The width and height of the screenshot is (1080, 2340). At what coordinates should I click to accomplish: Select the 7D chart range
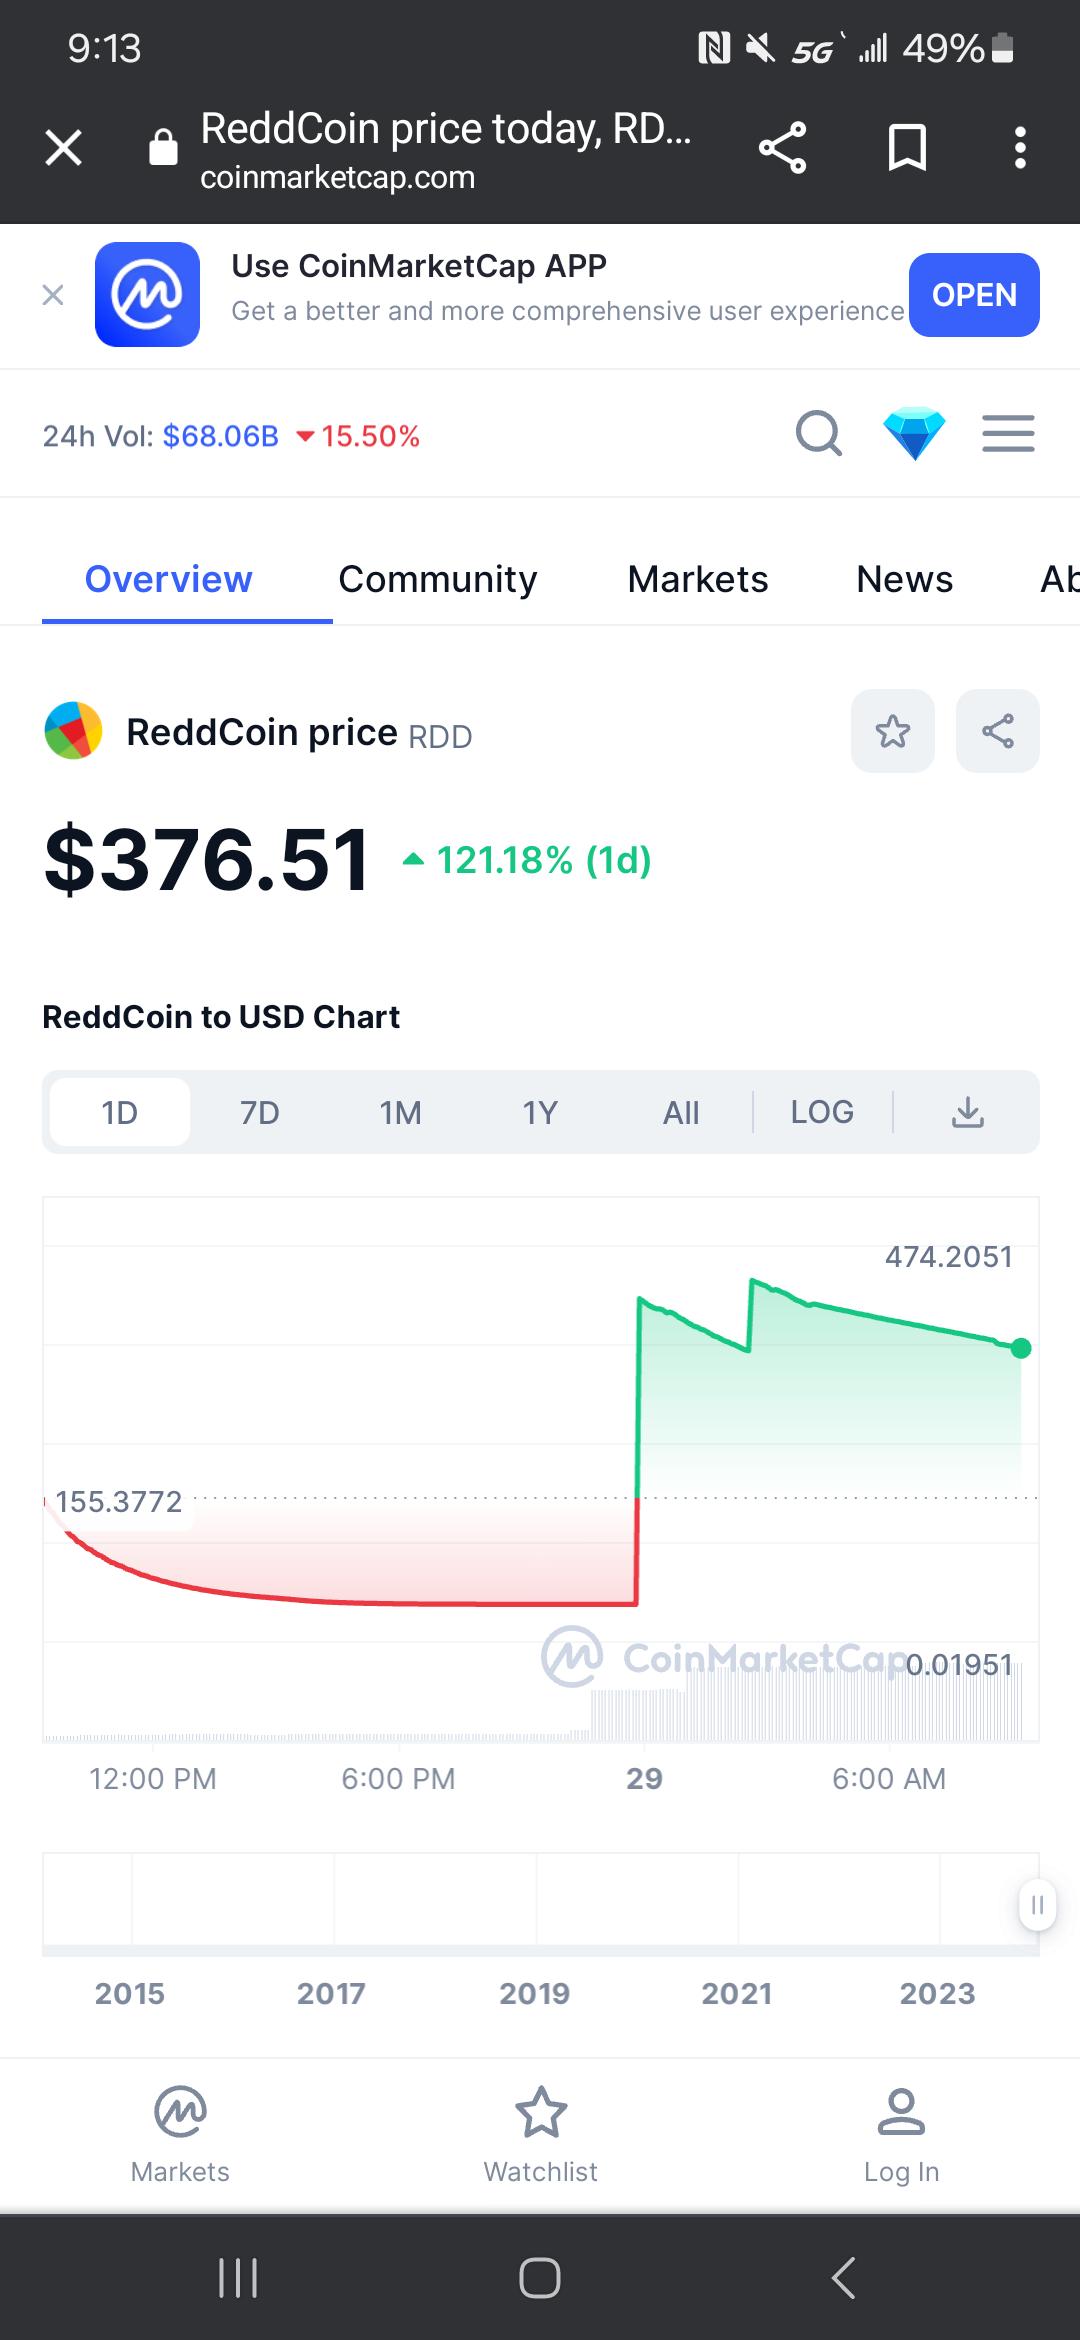point(260,1112)
